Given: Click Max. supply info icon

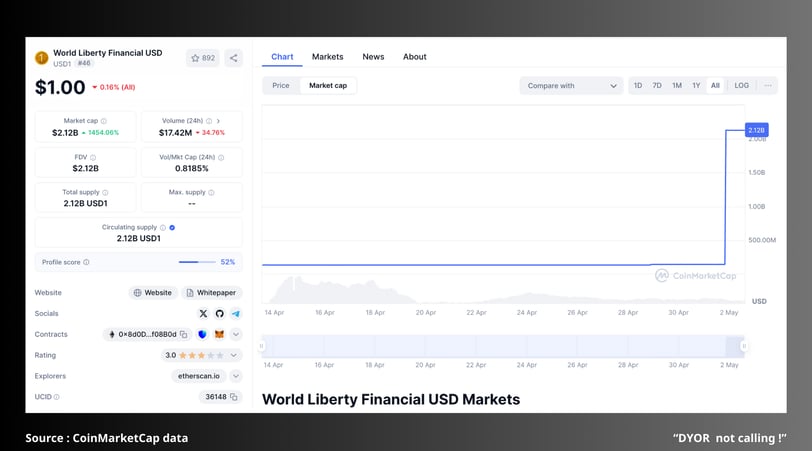Looking at the screenshot, I should tap(211, 192).
